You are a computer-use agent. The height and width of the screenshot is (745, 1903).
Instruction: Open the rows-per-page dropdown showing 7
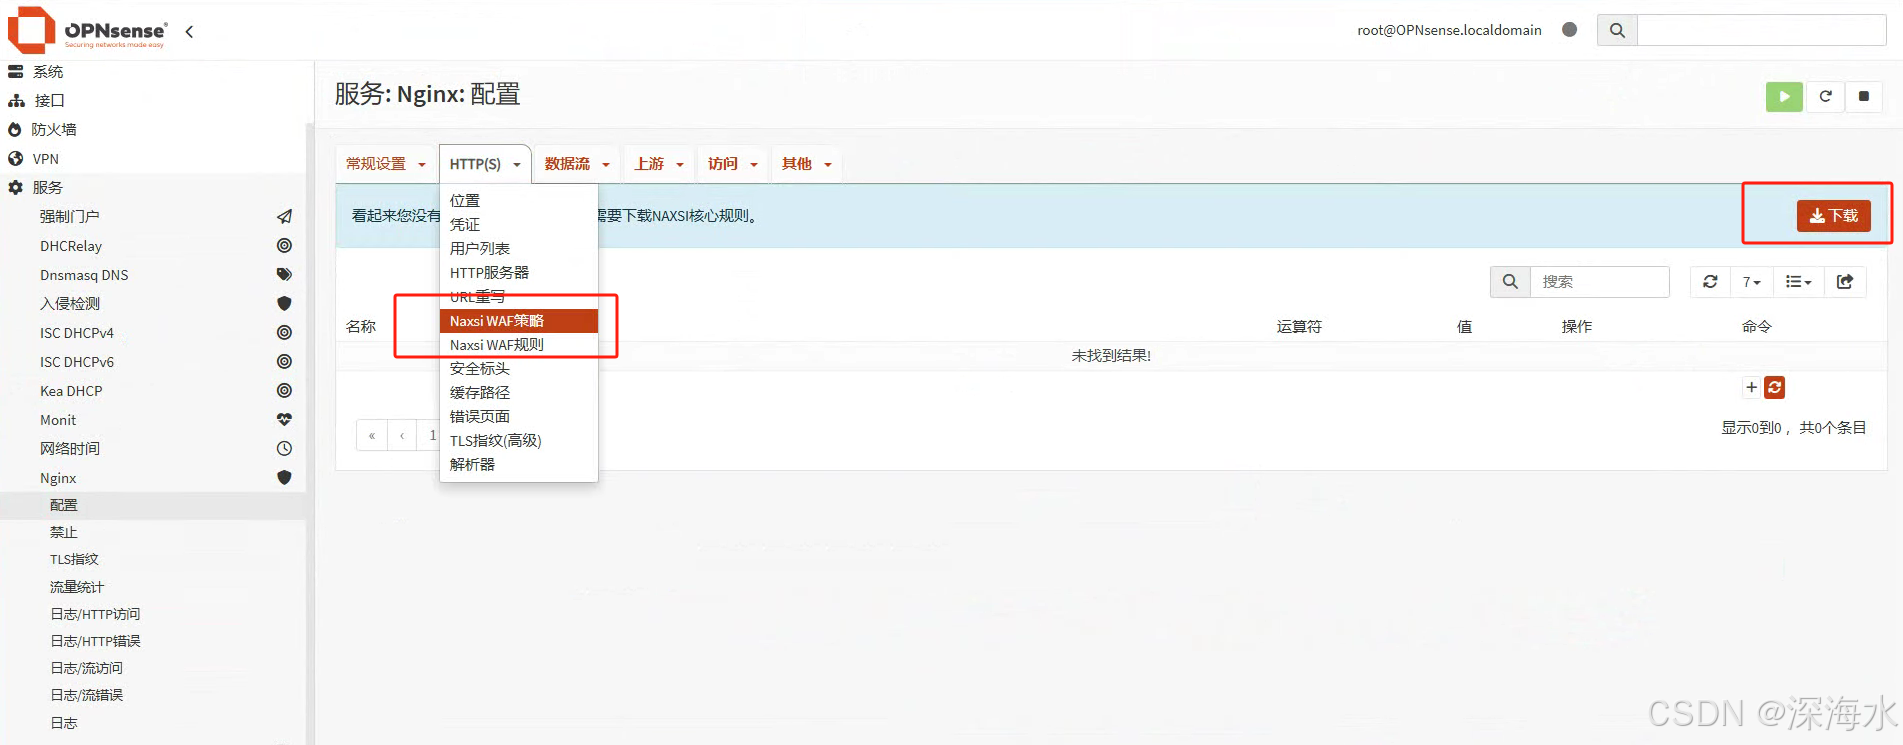click(x=1752, y=282)
